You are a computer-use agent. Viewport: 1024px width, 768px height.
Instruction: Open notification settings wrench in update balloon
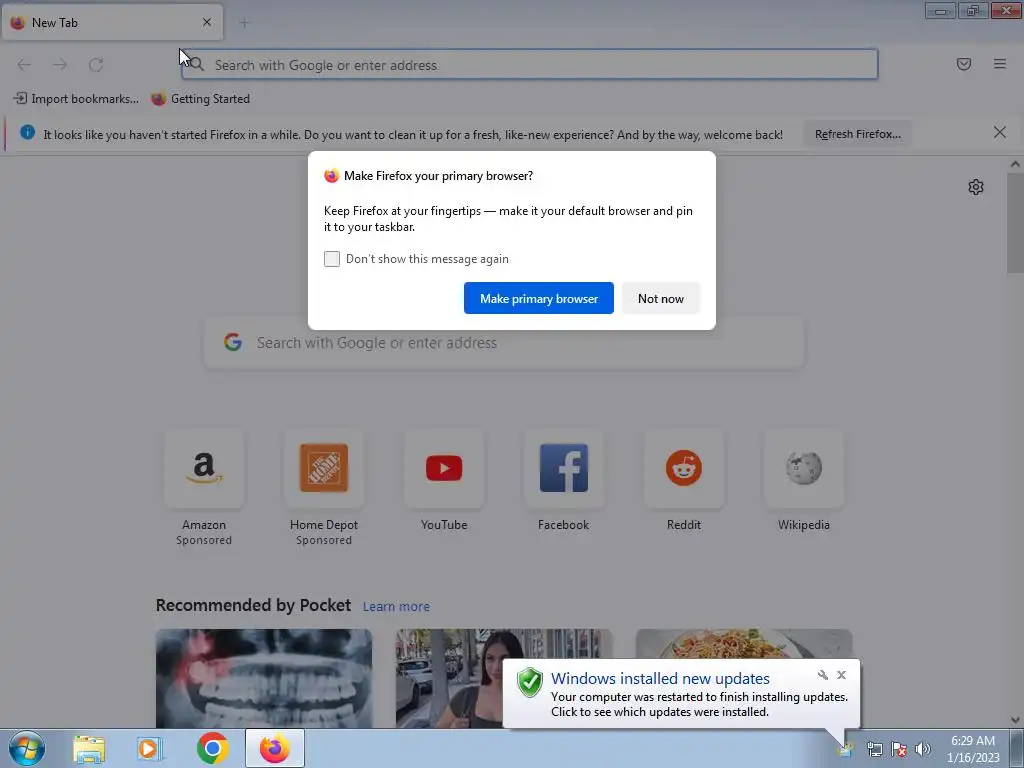(x=822, y=675)
